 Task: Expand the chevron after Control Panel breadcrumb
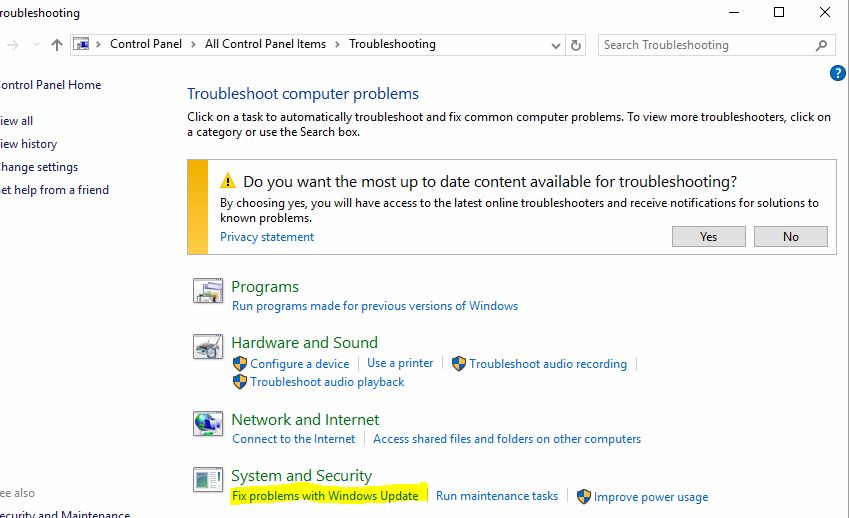[193, 44]
